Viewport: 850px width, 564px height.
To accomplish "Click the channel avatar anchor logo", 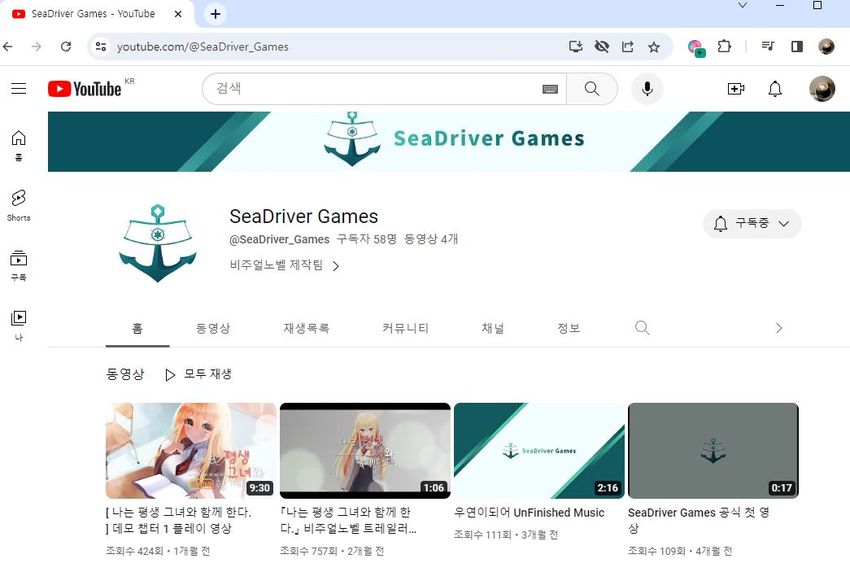I will point(158,243).
